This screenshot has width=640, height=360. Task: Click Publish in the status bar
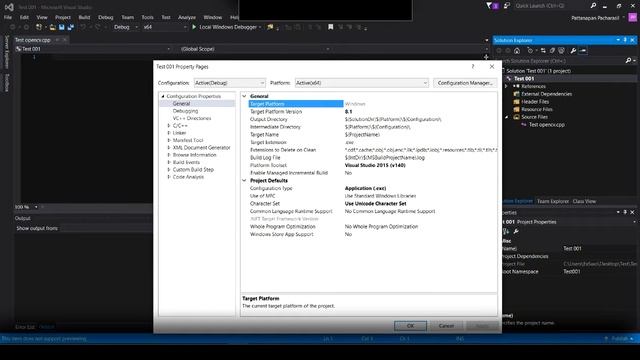(x=620, y=339)
